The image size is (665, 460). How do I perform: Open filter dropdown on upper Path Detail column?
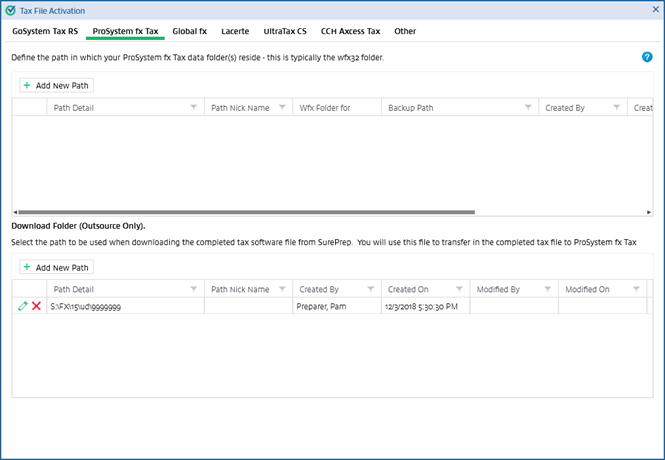coord(192,108)
